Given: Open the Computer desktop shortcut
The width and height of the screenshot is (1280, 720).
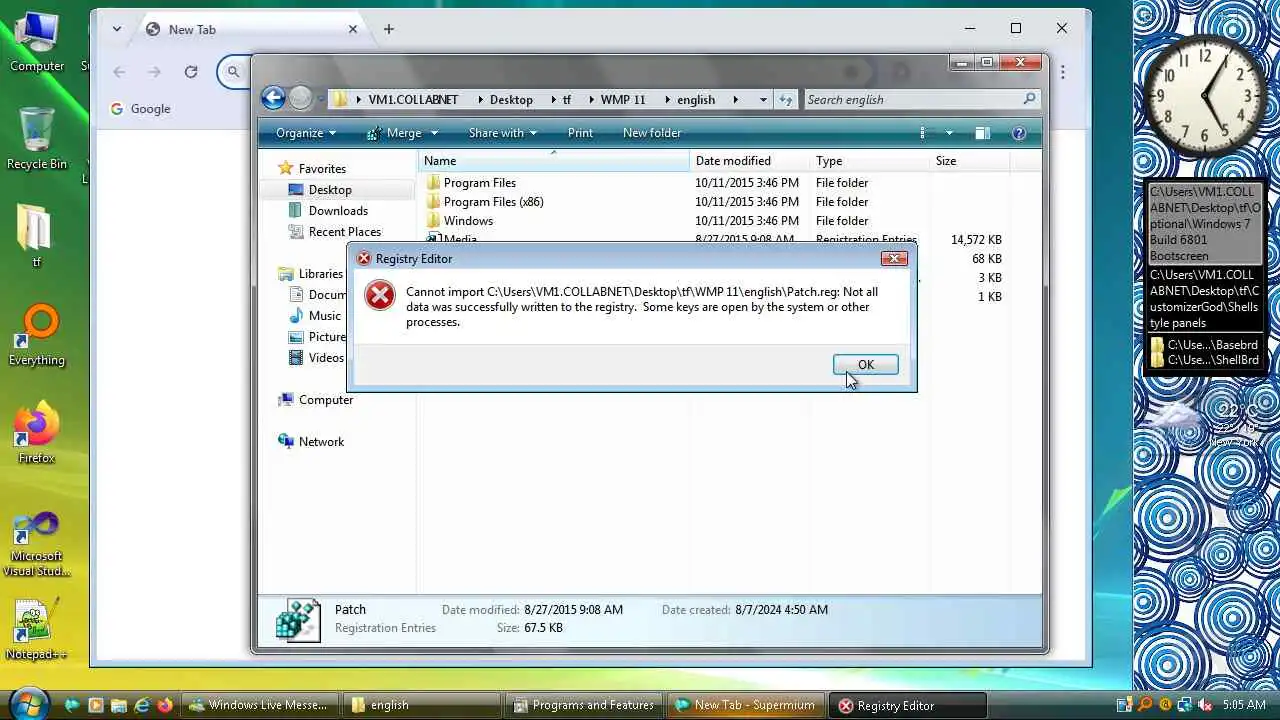Looking at the screenshot, I should click(37, 42).
